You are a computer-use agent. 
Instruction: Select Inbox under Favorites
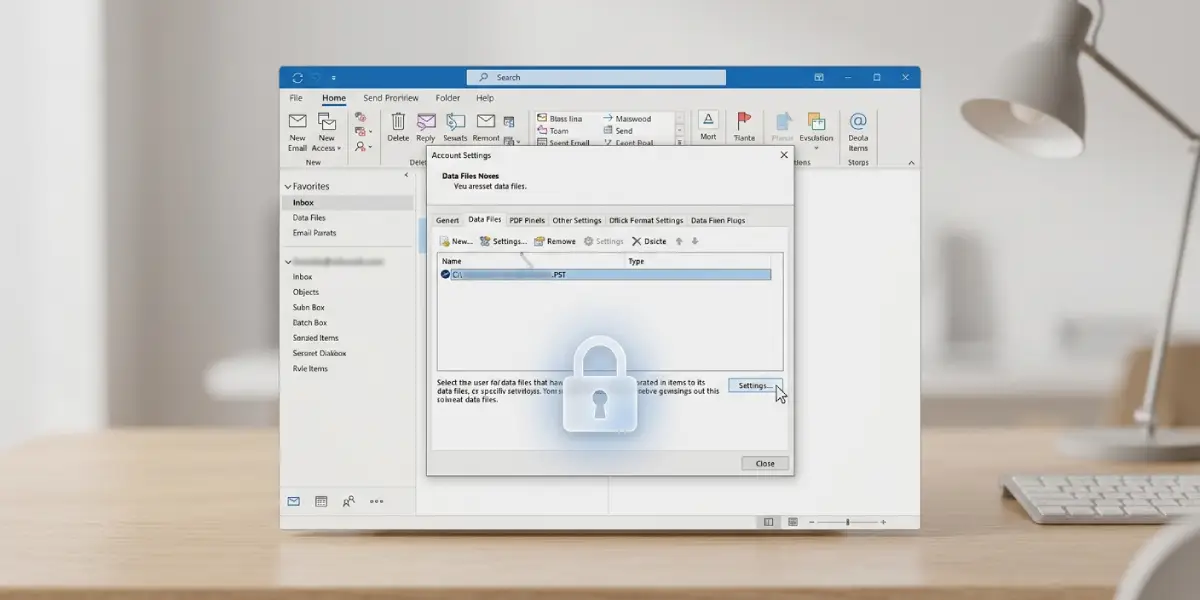click(347, 202)
